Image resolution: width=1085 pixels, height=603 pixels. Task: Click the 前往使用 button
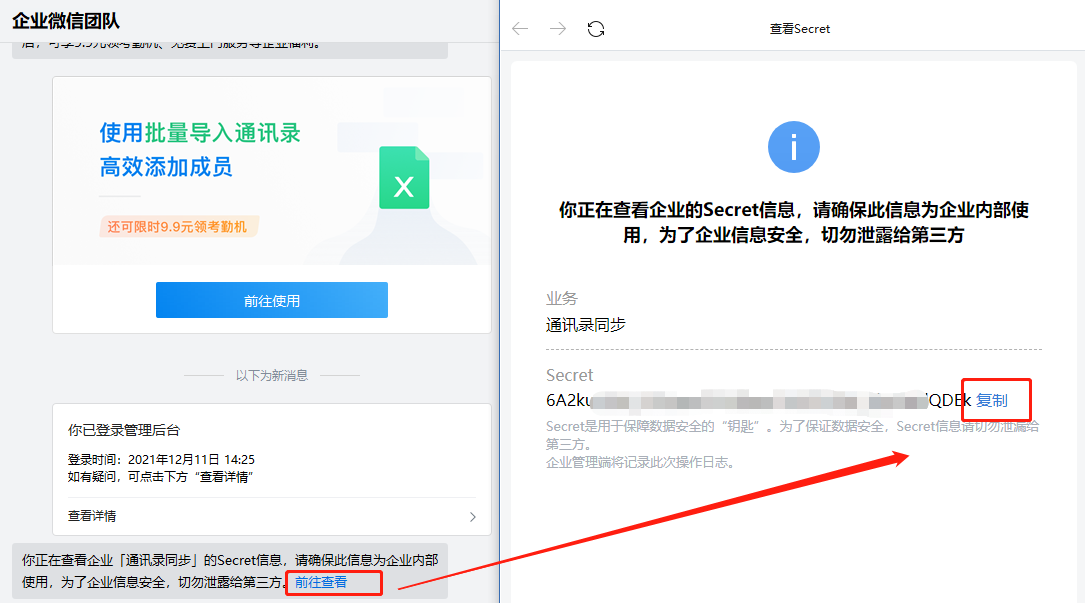coord(272,300)
